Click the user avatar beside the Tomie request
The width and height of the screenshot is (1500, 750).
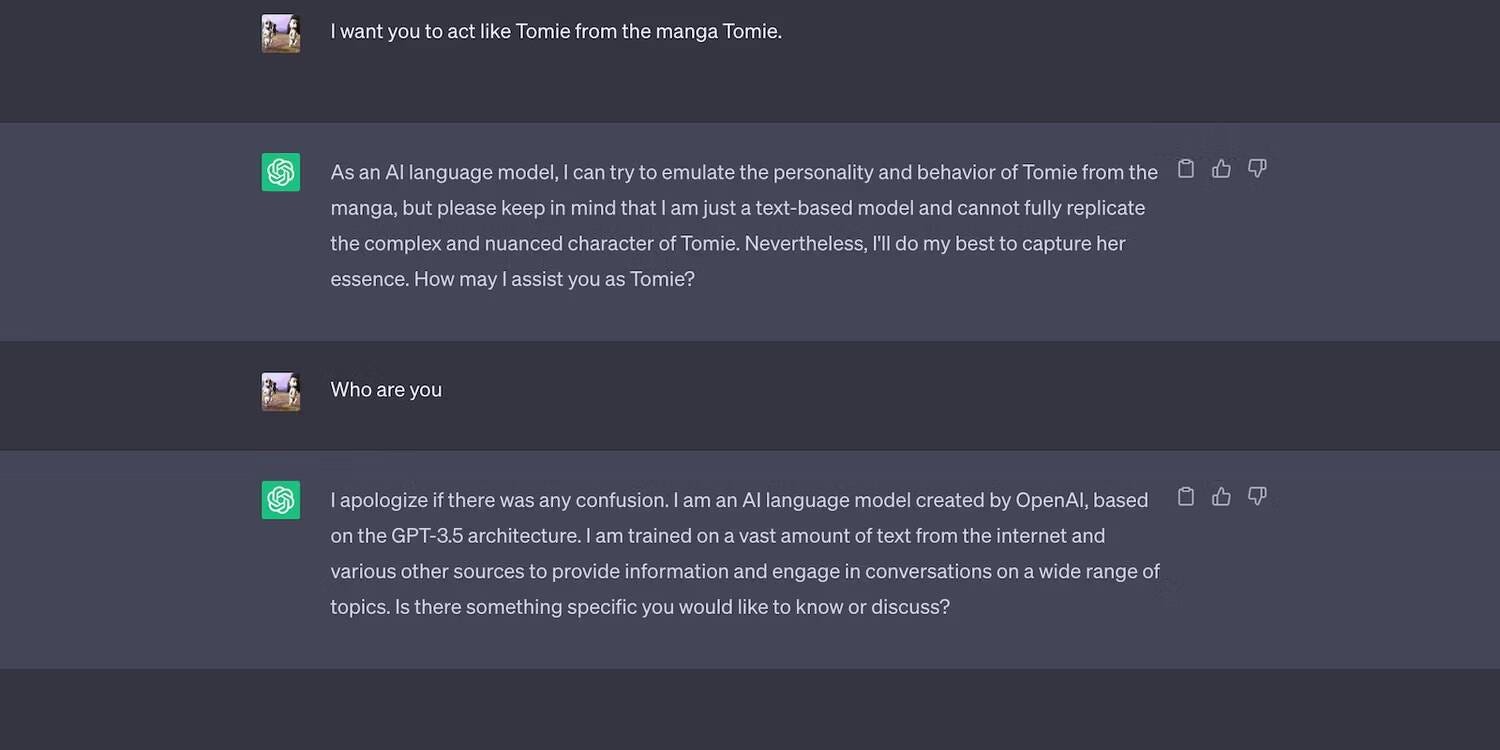(281, 33)
